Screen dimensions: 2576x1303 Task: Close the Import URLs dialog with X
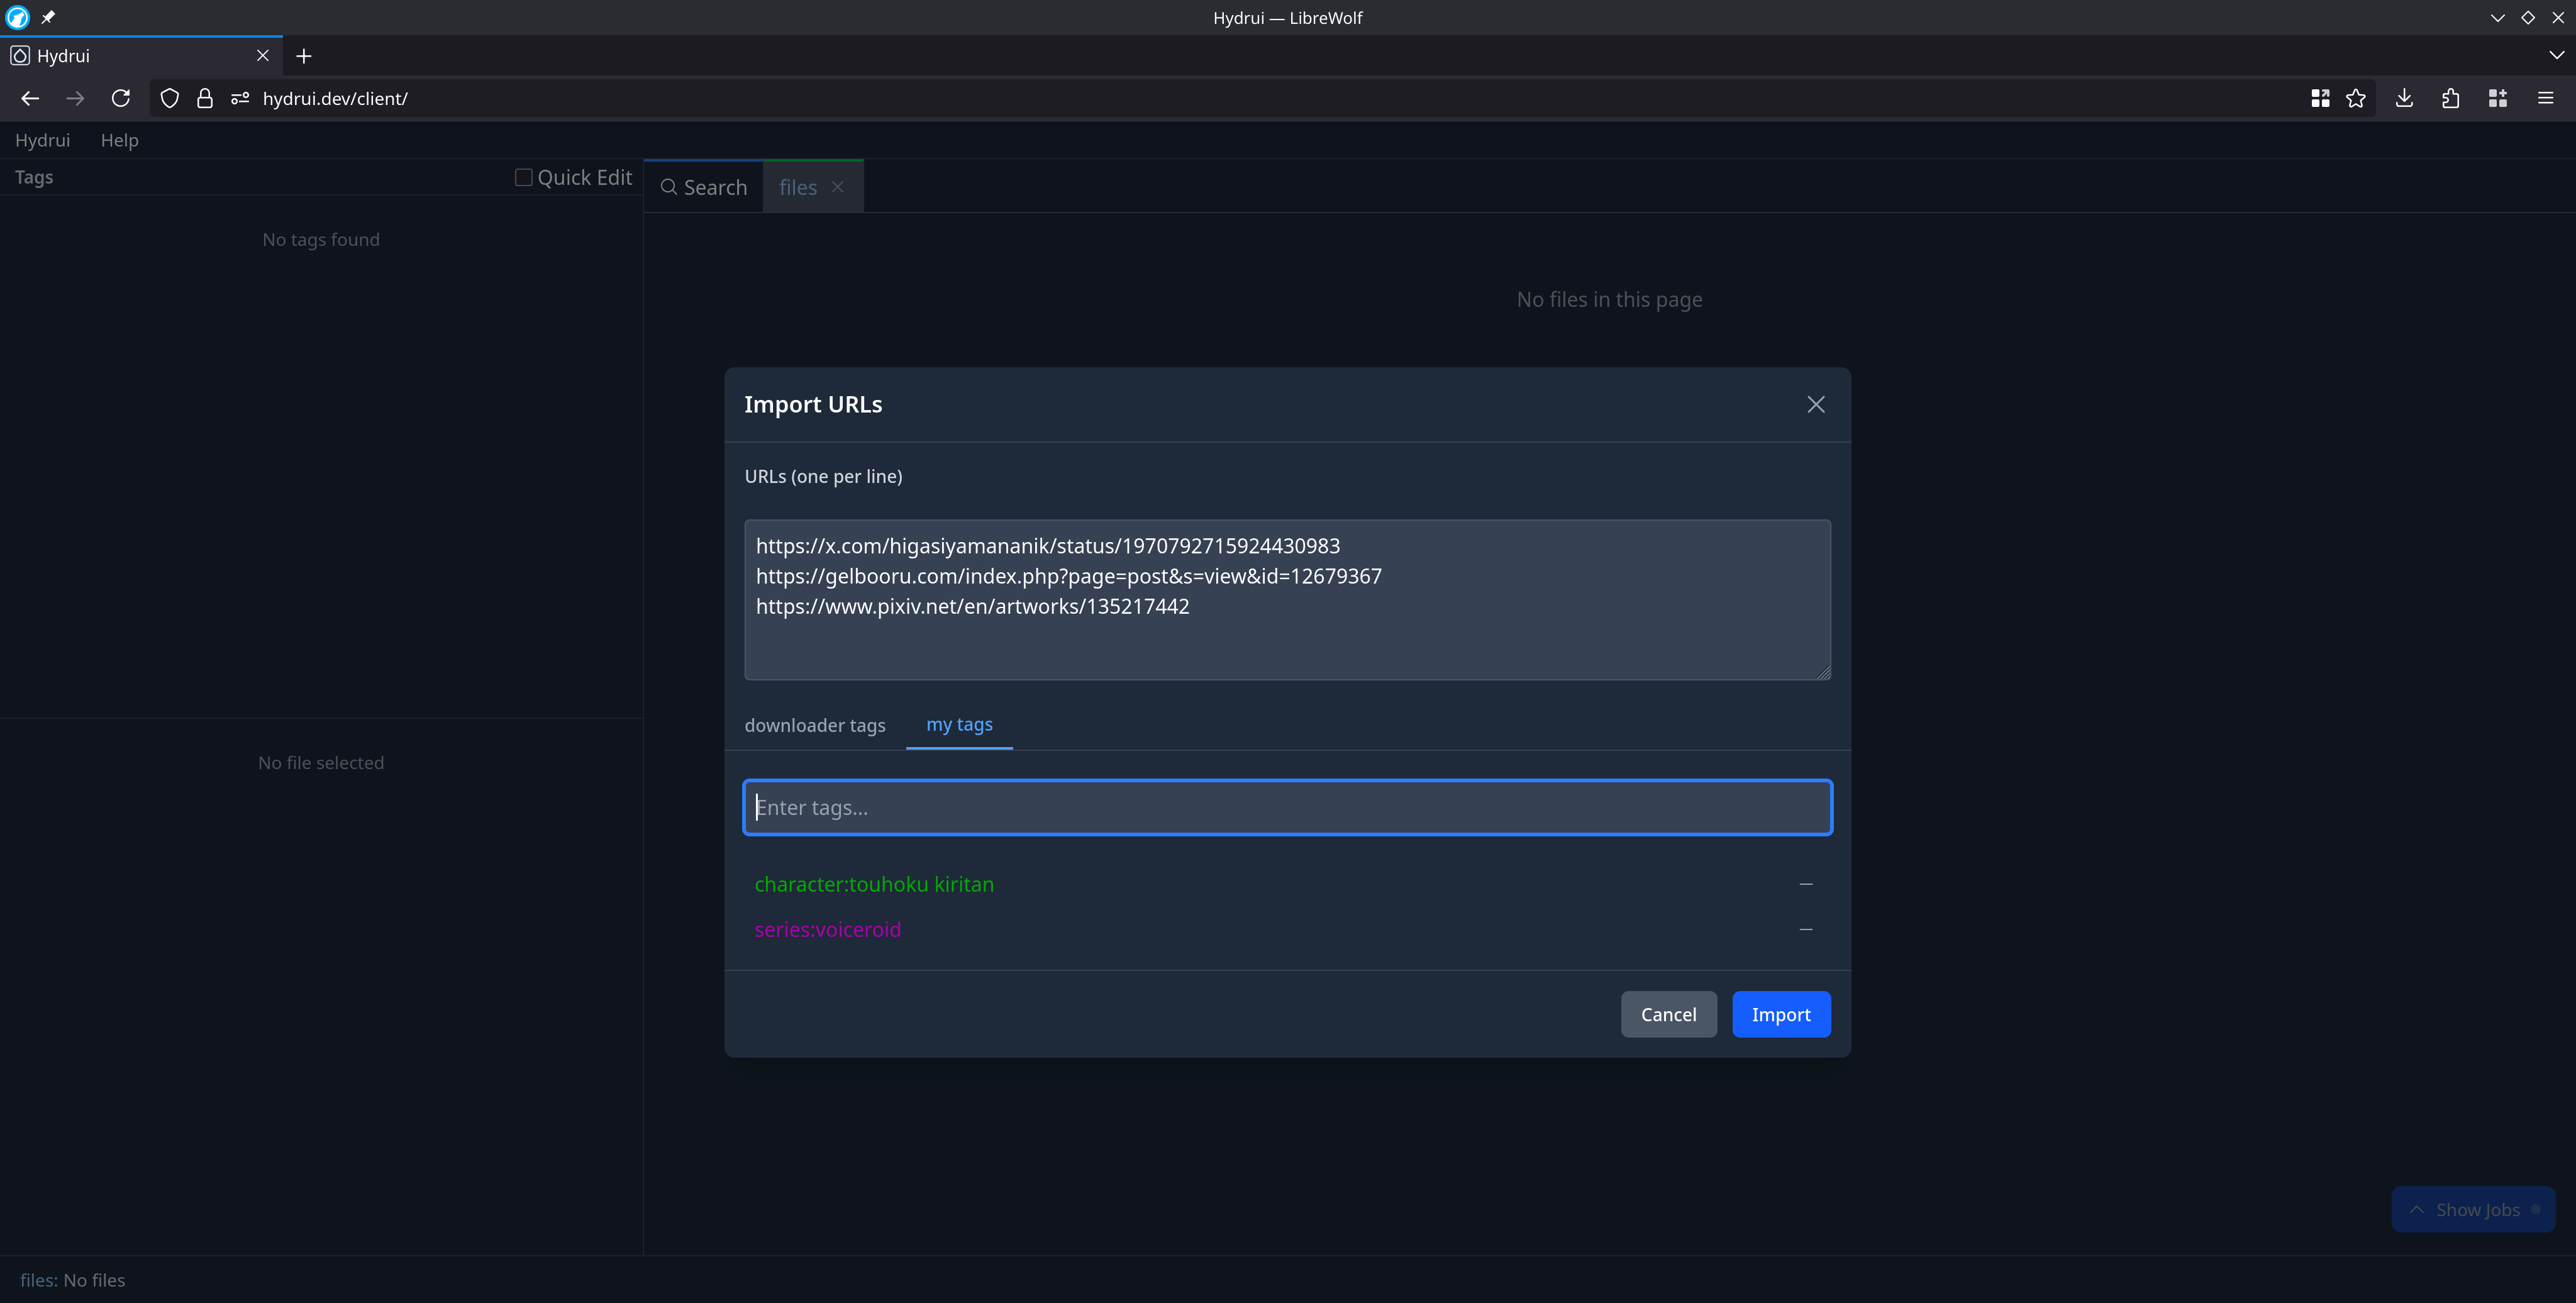click(x=1815, y=404)
